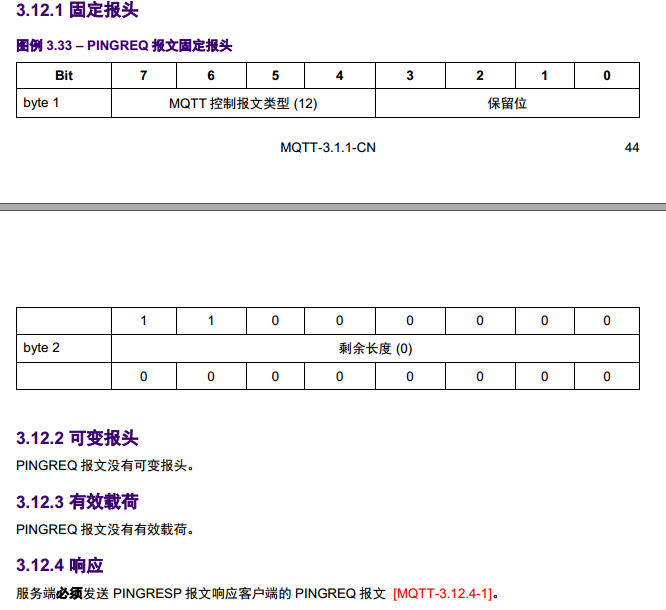This screenshot has width=666, height=610.
Task: Select the MQTT 控制报文类型 (12) cell
Action: click(243, 103)
